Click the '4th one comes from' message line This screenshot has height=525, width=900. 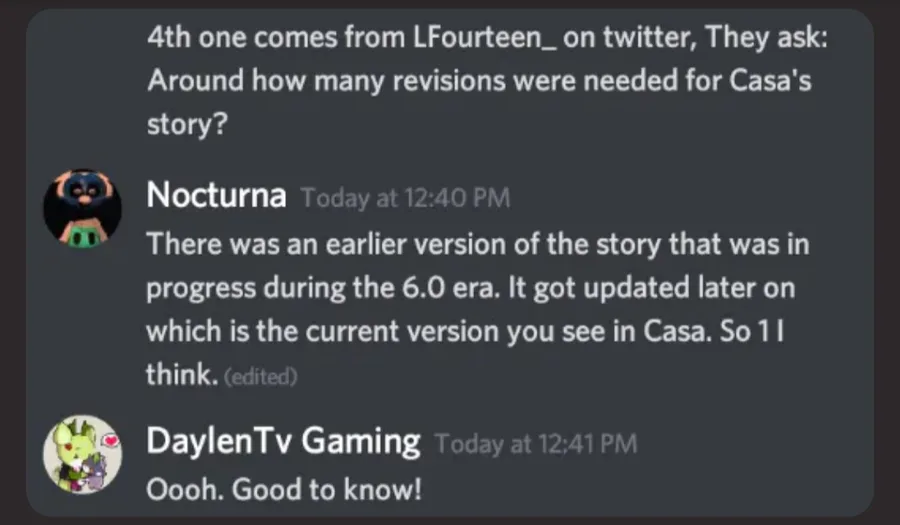click(487, 38)
